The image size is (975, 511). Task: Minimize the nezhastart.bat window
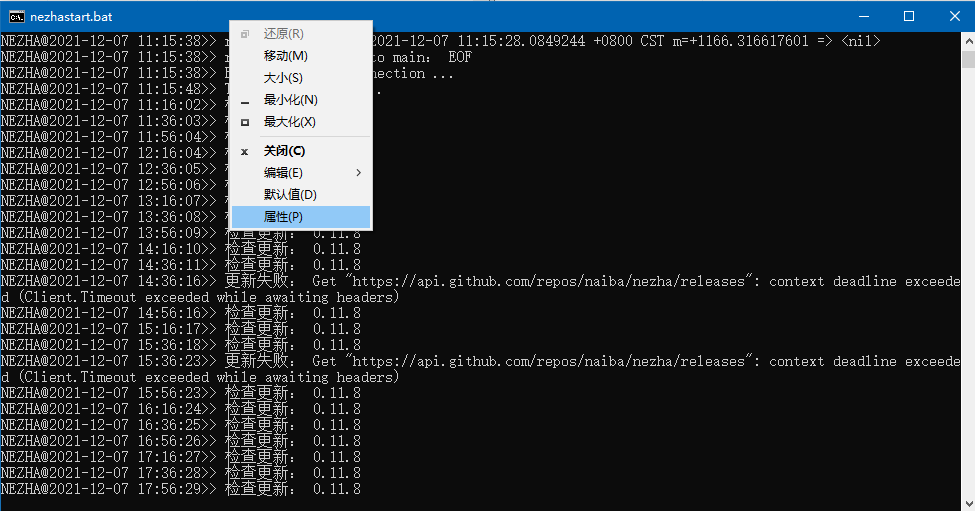864,16
